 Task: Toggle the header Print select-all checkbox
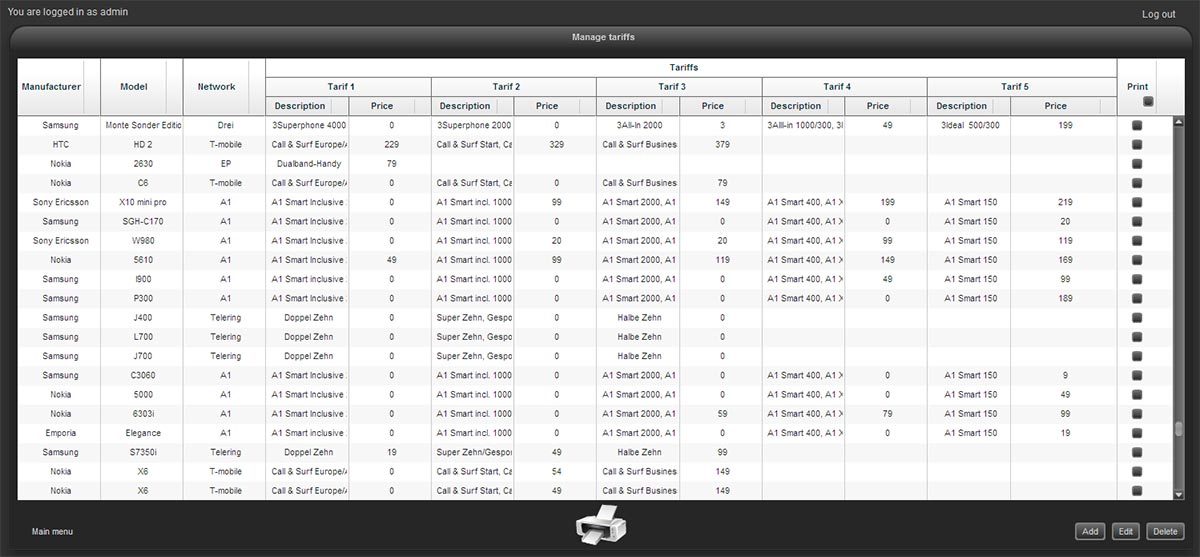[1148, 101]
